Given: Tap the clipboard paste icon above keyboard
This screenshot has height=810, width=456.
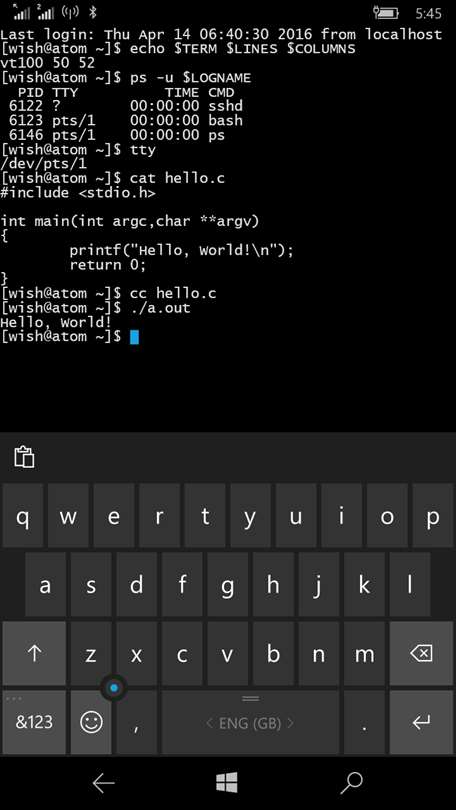Looking at the screenshot, I should click(x=24, y=457).
